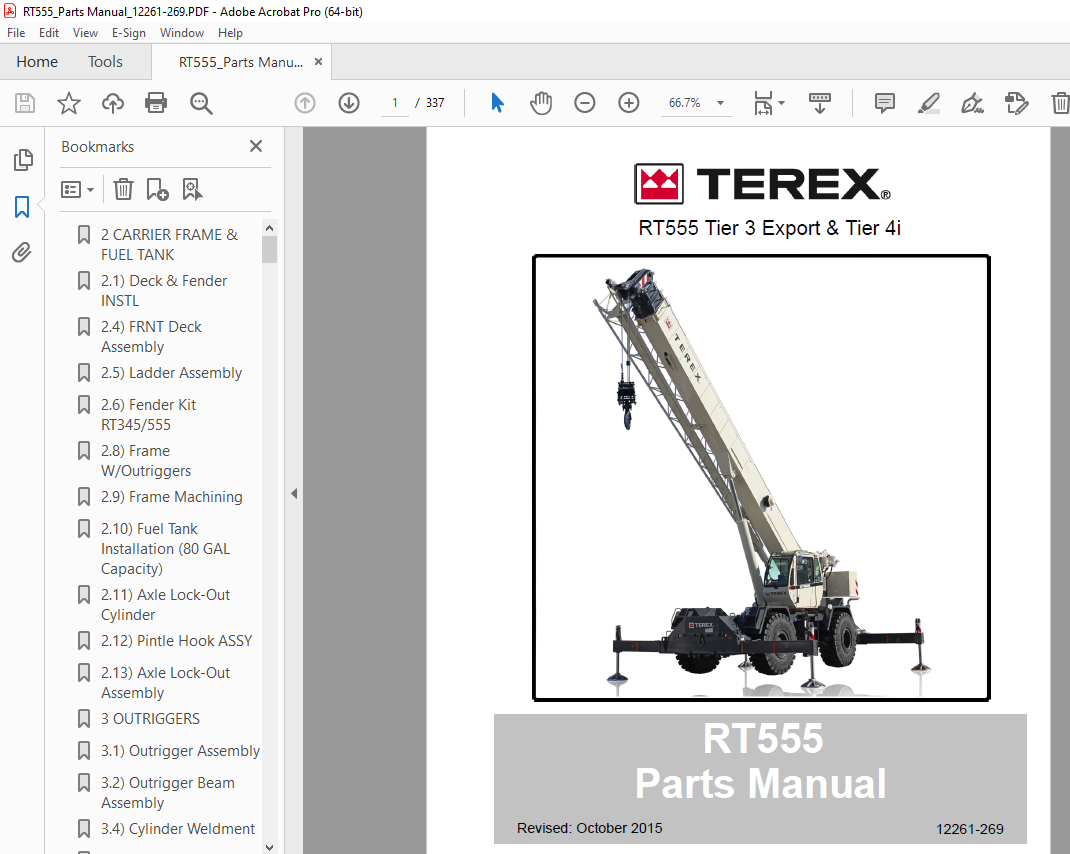Screen dimensions: 1070x854
Task: Switch to the Home tab
Action: click(x=37, y=62)
